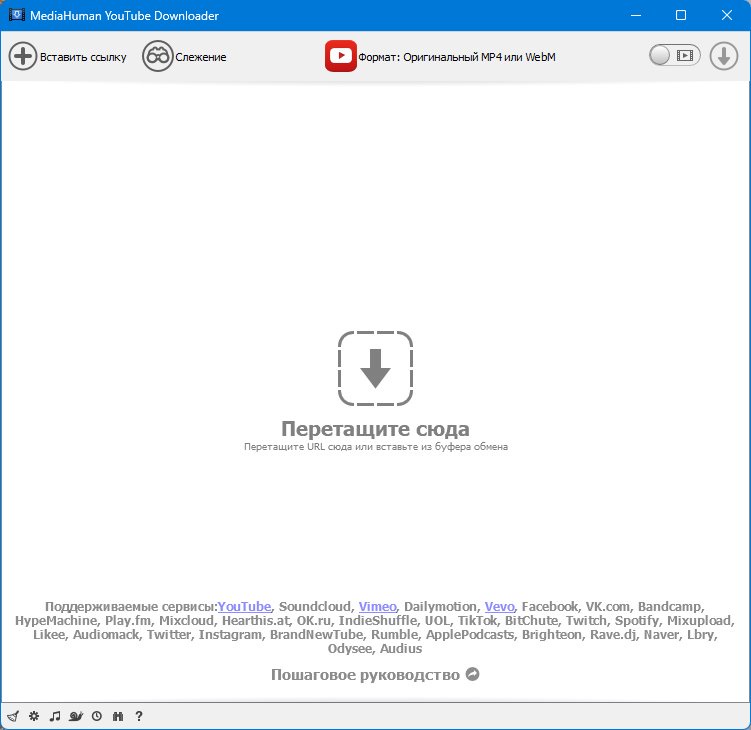Click the Dailymotion service name
The width and height of the screenshot is (751, 730).
tap(440, 606)
